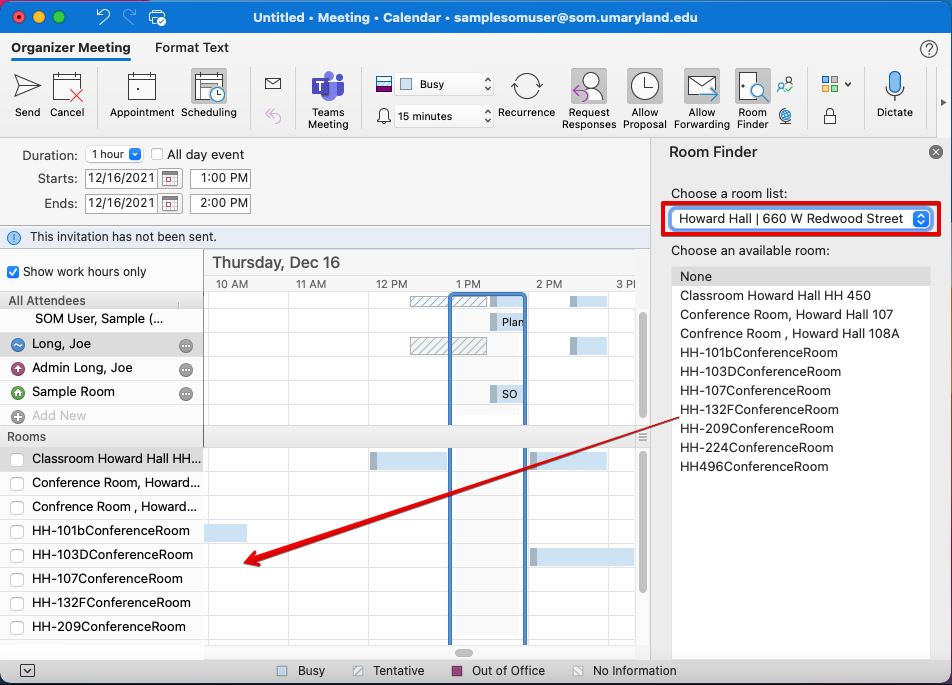Click the Request Responses icon

click(x=589, y=88)
